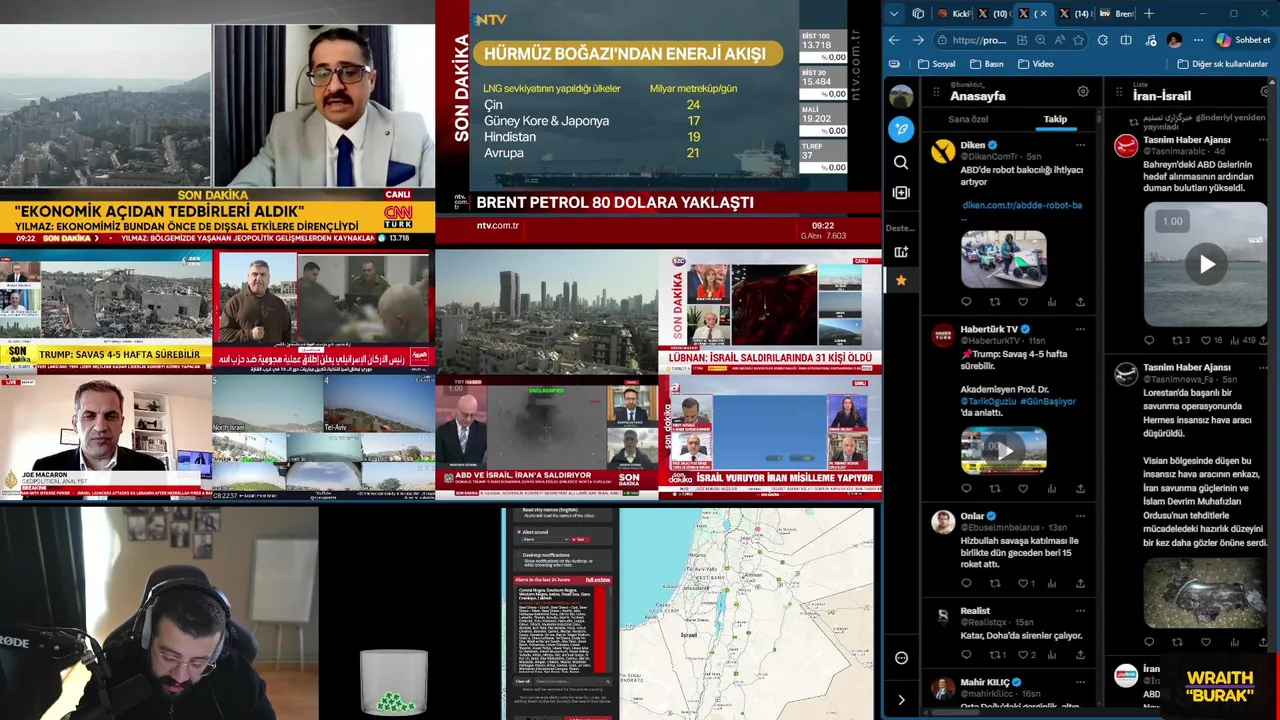
Task: Go back with the browser back arrow
Action: pyautogui.click(x=894, y=40)
